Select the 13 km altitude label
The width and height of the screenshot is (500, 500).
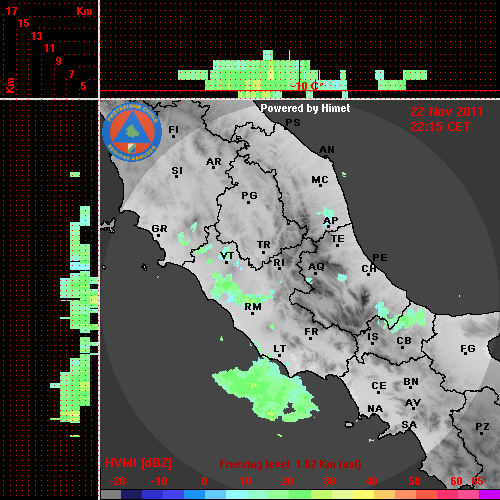tap(37, 36)
